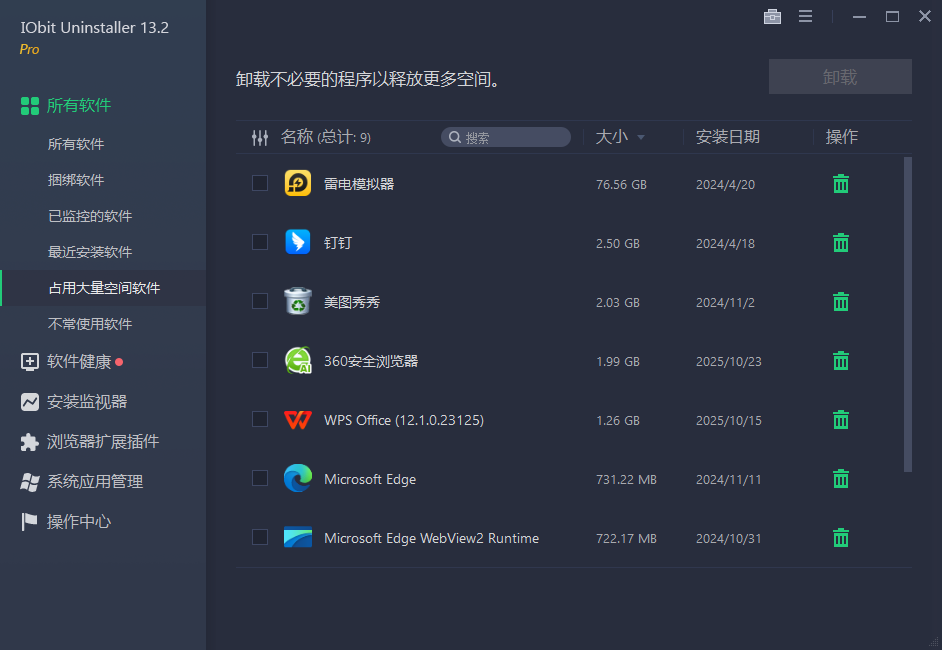Open the hamburger options menu
The width and height of the screenshot is (942, 650).
tap(805, 17)
